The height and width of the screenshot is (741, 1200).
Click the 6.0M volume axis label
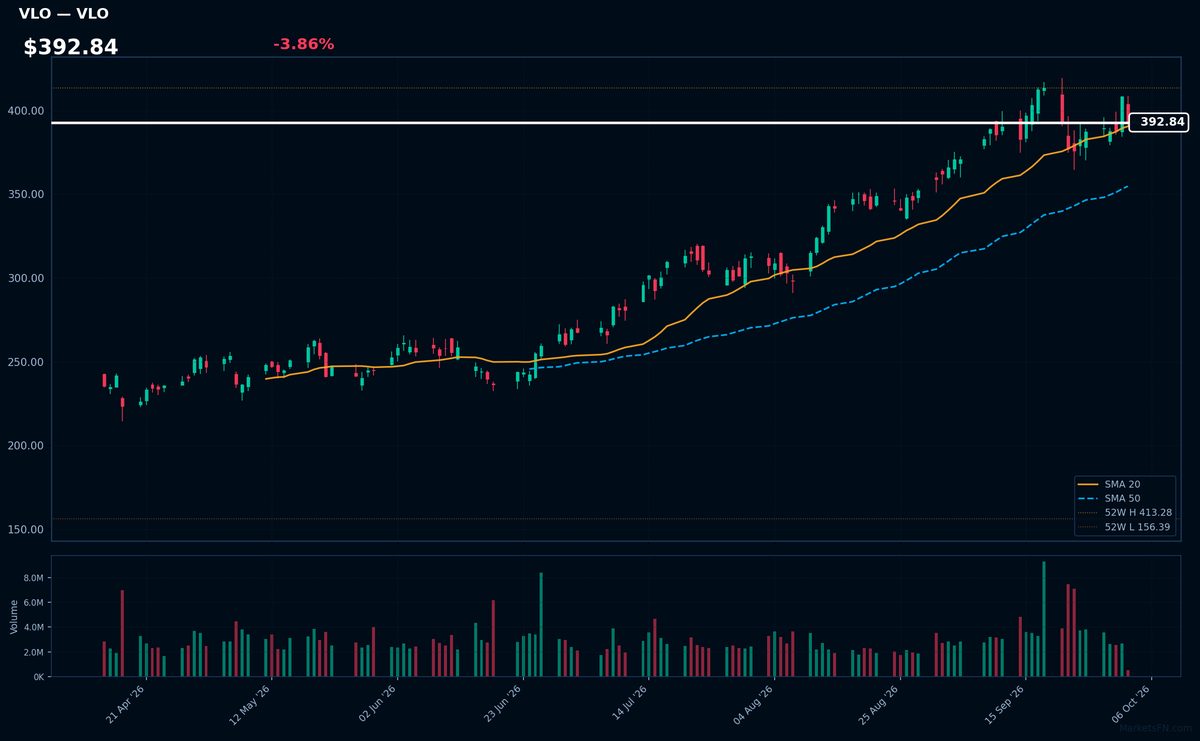click(x=33, y=603)
